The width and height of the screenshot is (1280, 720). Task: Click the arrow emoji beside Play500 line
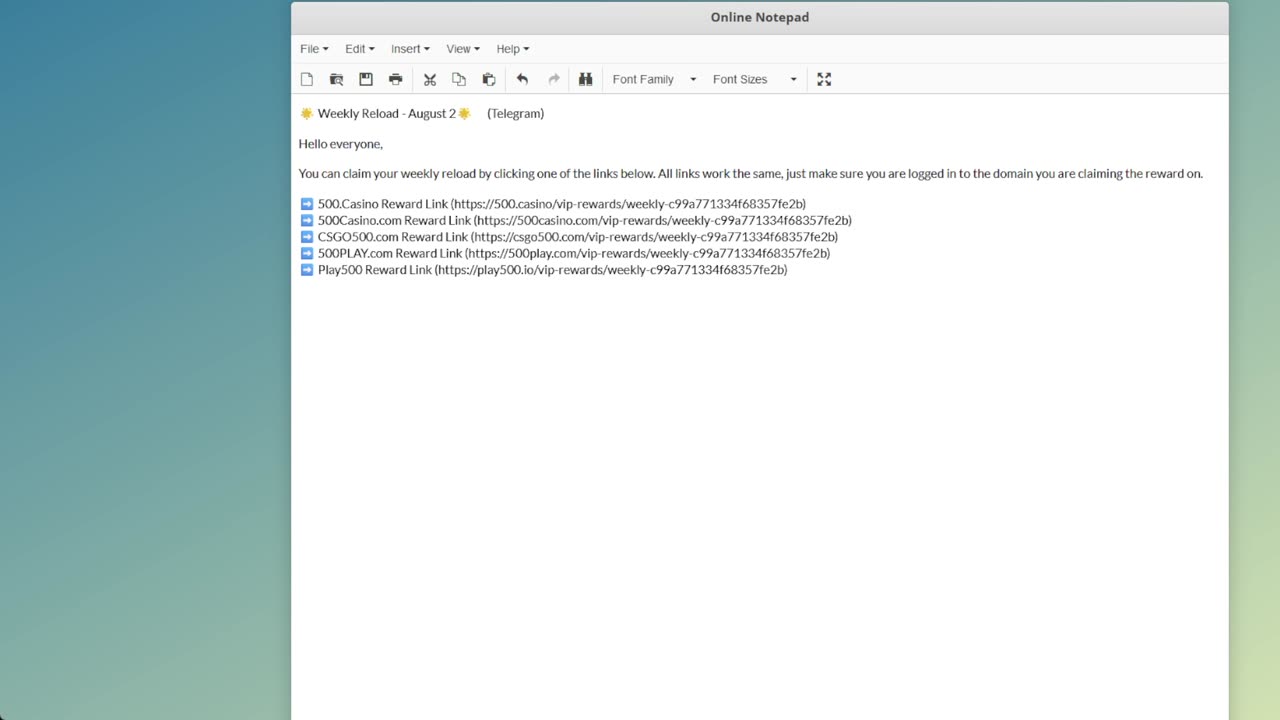point(307,270)
